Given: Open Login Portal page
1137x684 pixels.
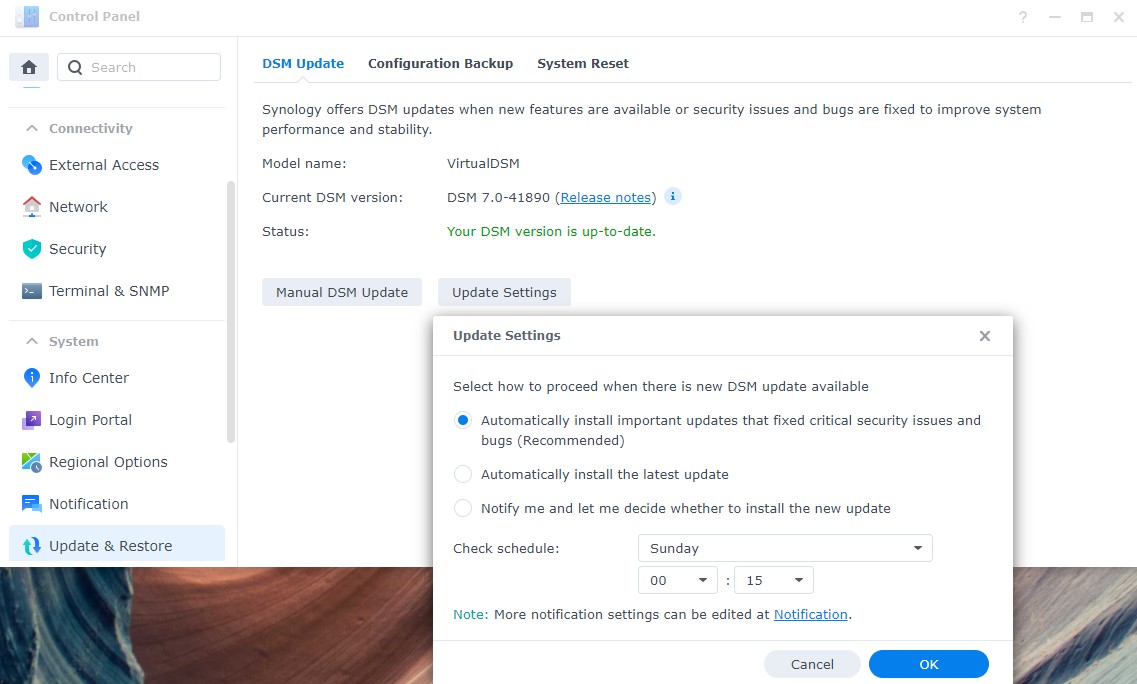Looking at the screenshot, I should 117,420.
